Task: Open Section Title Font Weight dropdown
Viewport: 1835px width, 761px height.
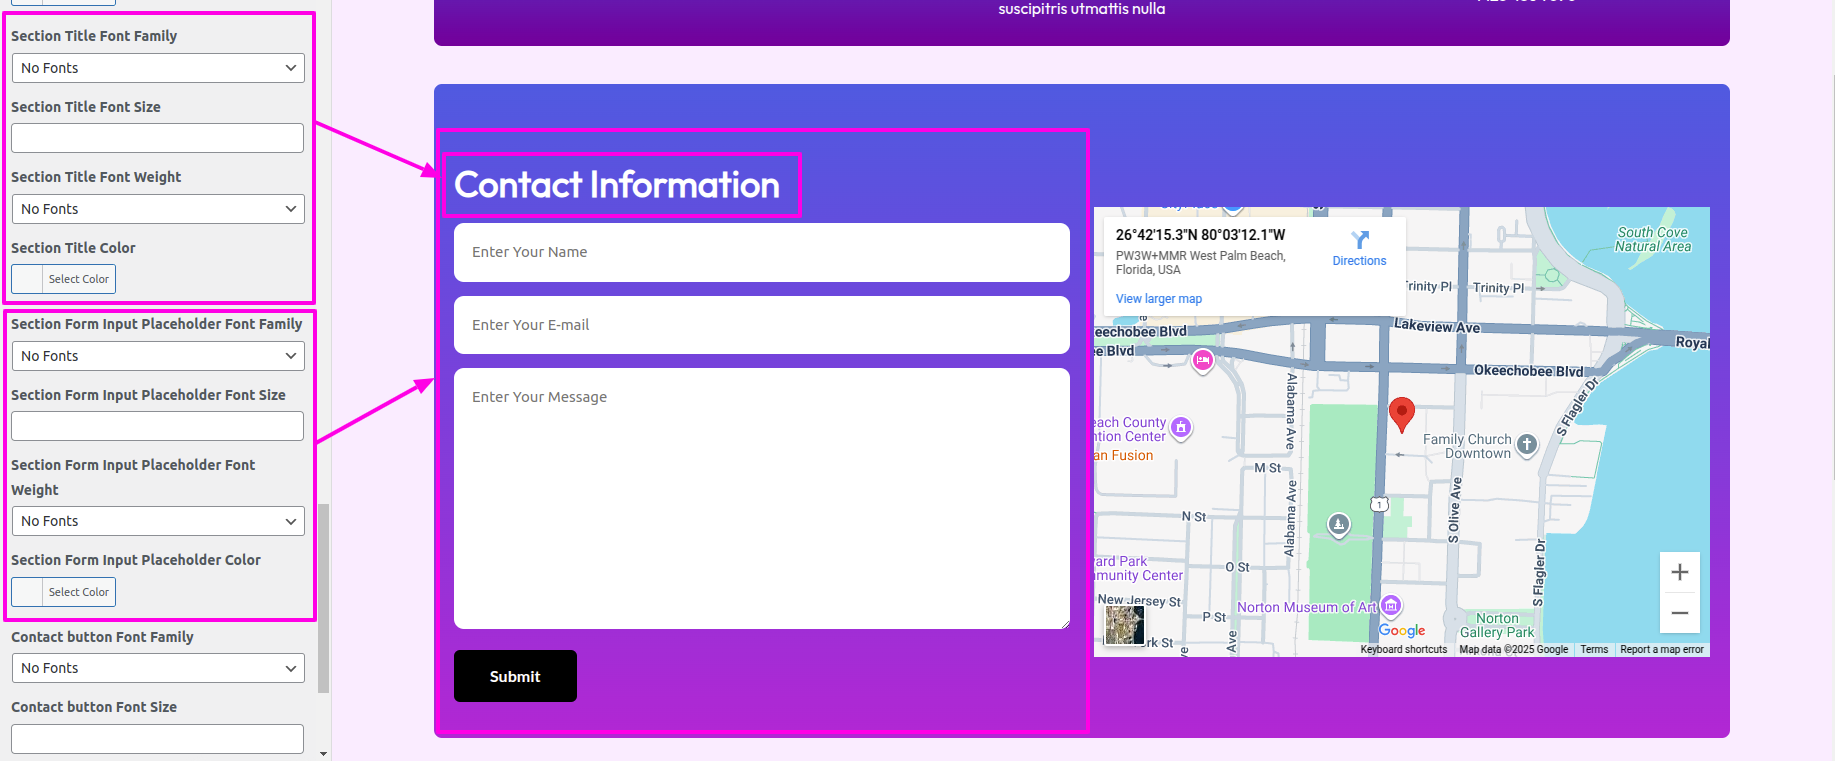Action: (157, 209)
